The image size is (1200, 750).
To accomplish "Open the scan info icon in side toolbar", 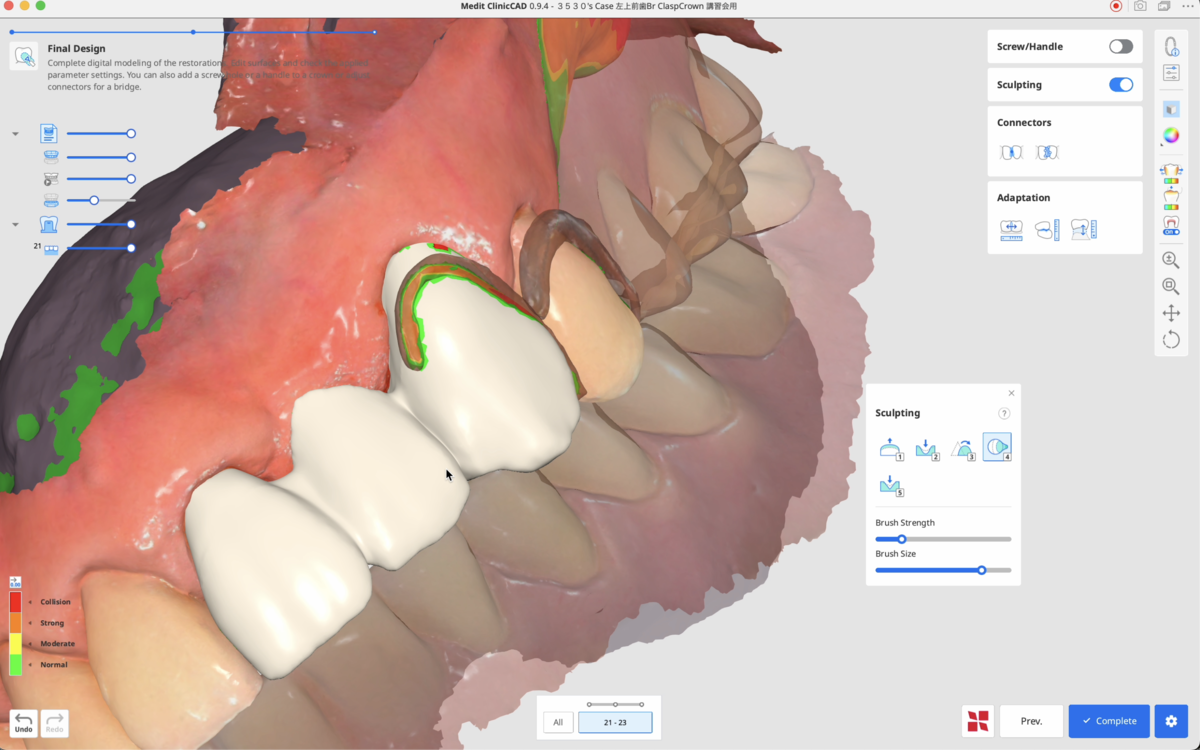I will tap(1171, 47).
